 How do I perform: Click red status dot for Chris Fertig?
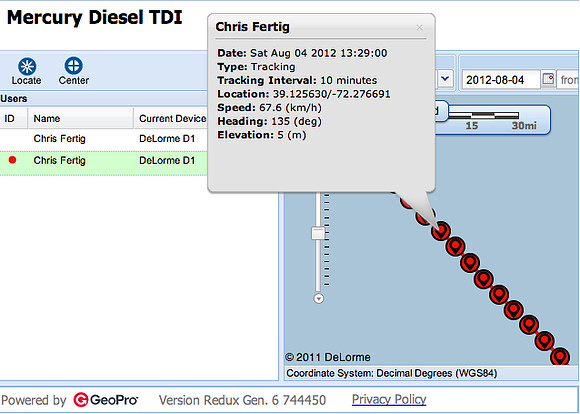pos(13,160)
